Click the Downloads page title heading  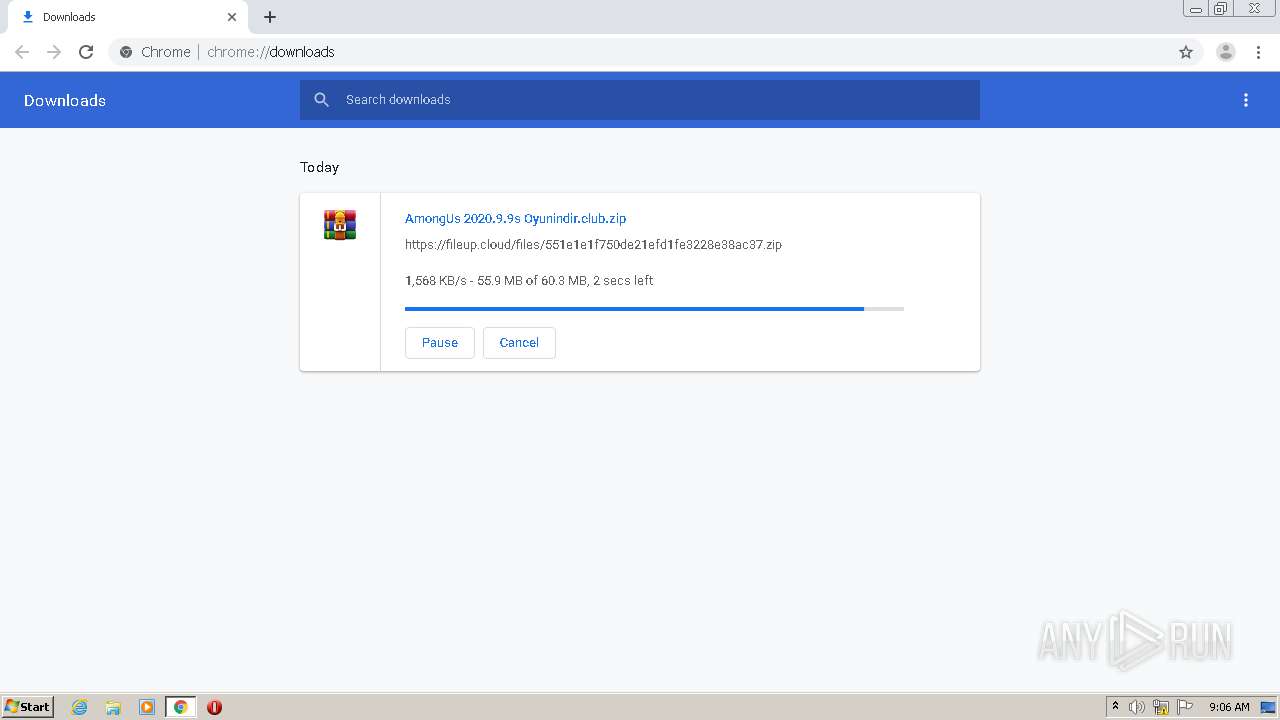[65, 100]
